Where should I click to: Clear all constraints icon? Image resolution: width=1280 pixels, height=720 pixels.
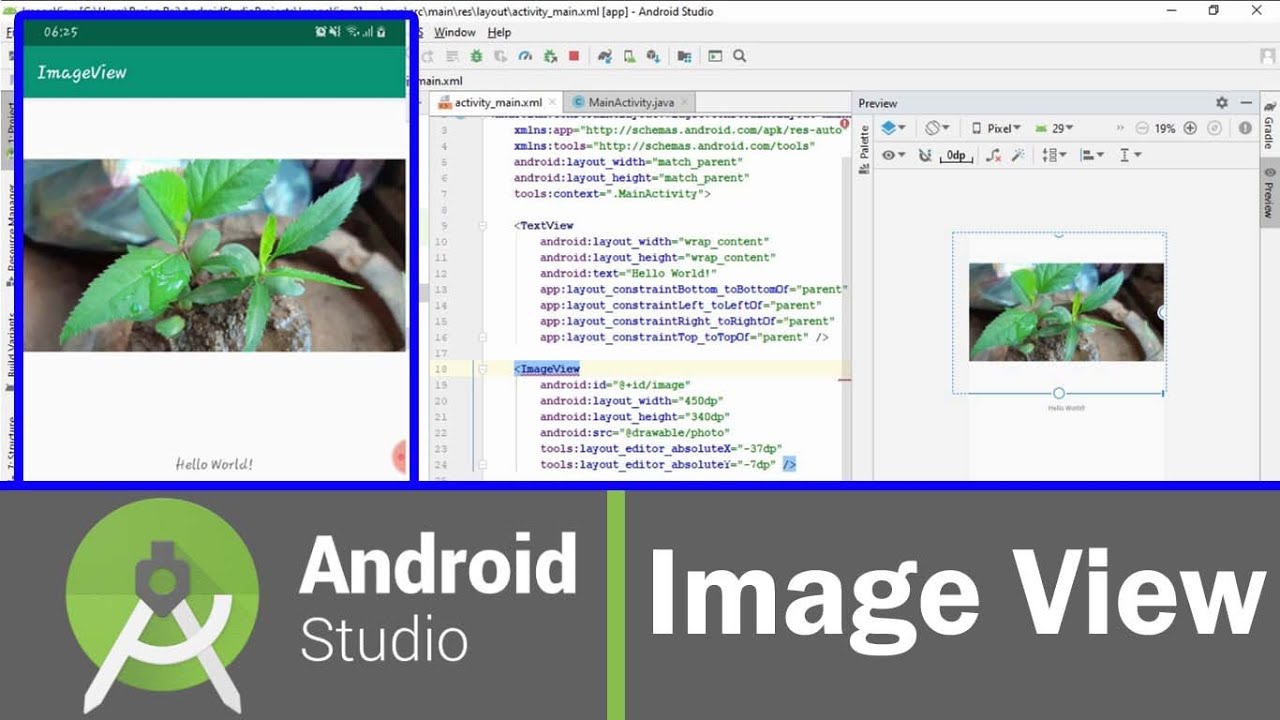point(994,155)
